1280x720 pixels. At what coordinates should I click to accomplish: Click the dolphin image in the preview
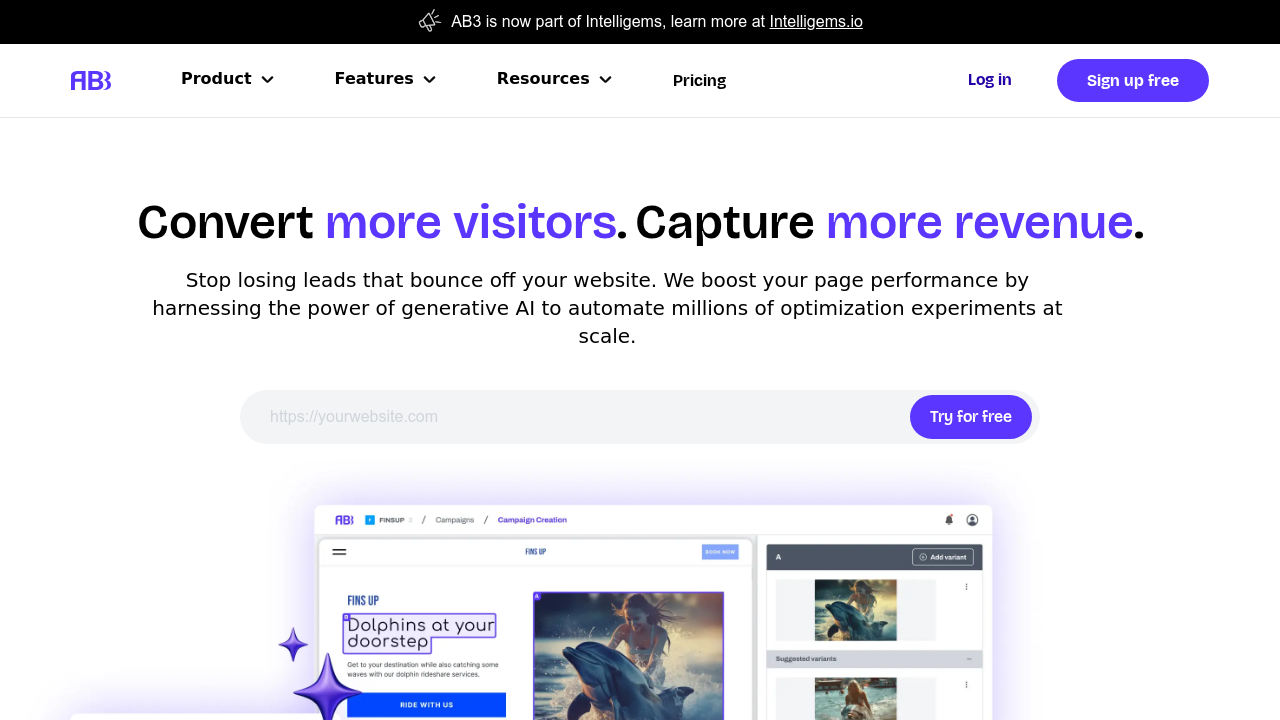[x=628, y=656]
